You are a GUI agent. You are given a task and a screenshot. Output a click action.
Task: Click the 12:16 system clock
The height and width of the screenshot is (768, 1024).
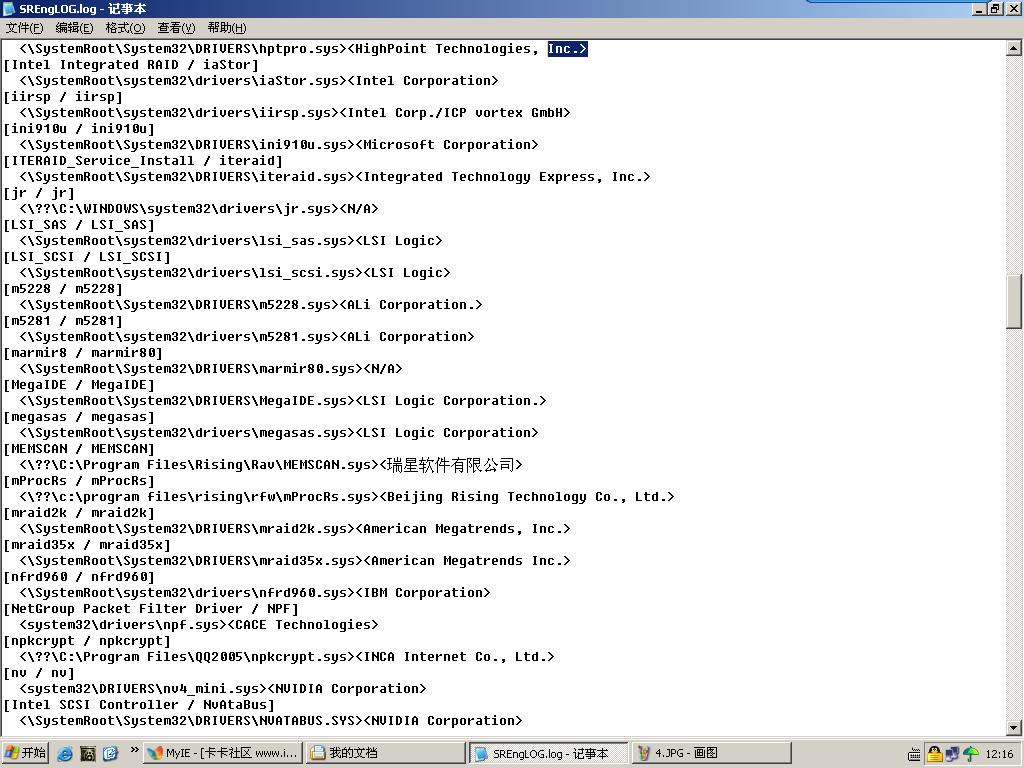(x=999, y=754)
